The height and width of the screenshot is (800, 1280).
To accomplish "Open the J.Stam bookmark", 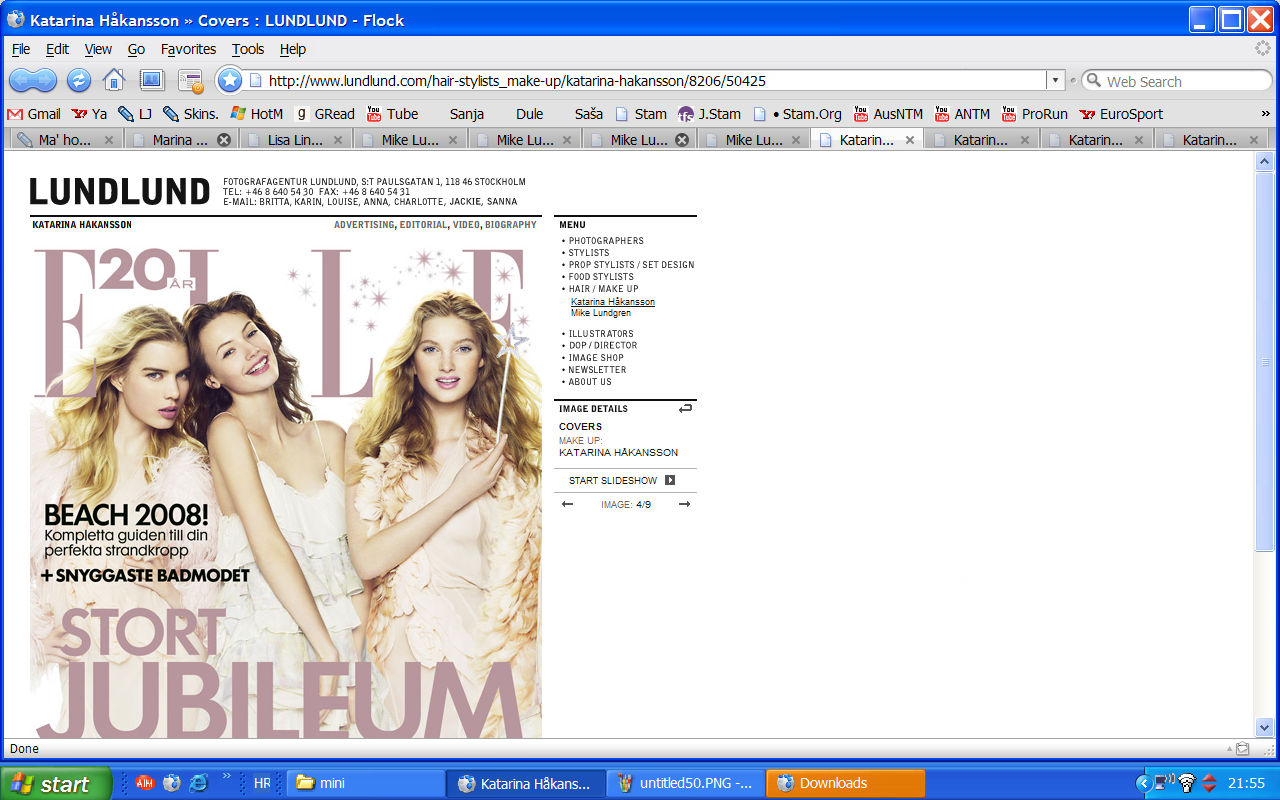I will 709,114.
